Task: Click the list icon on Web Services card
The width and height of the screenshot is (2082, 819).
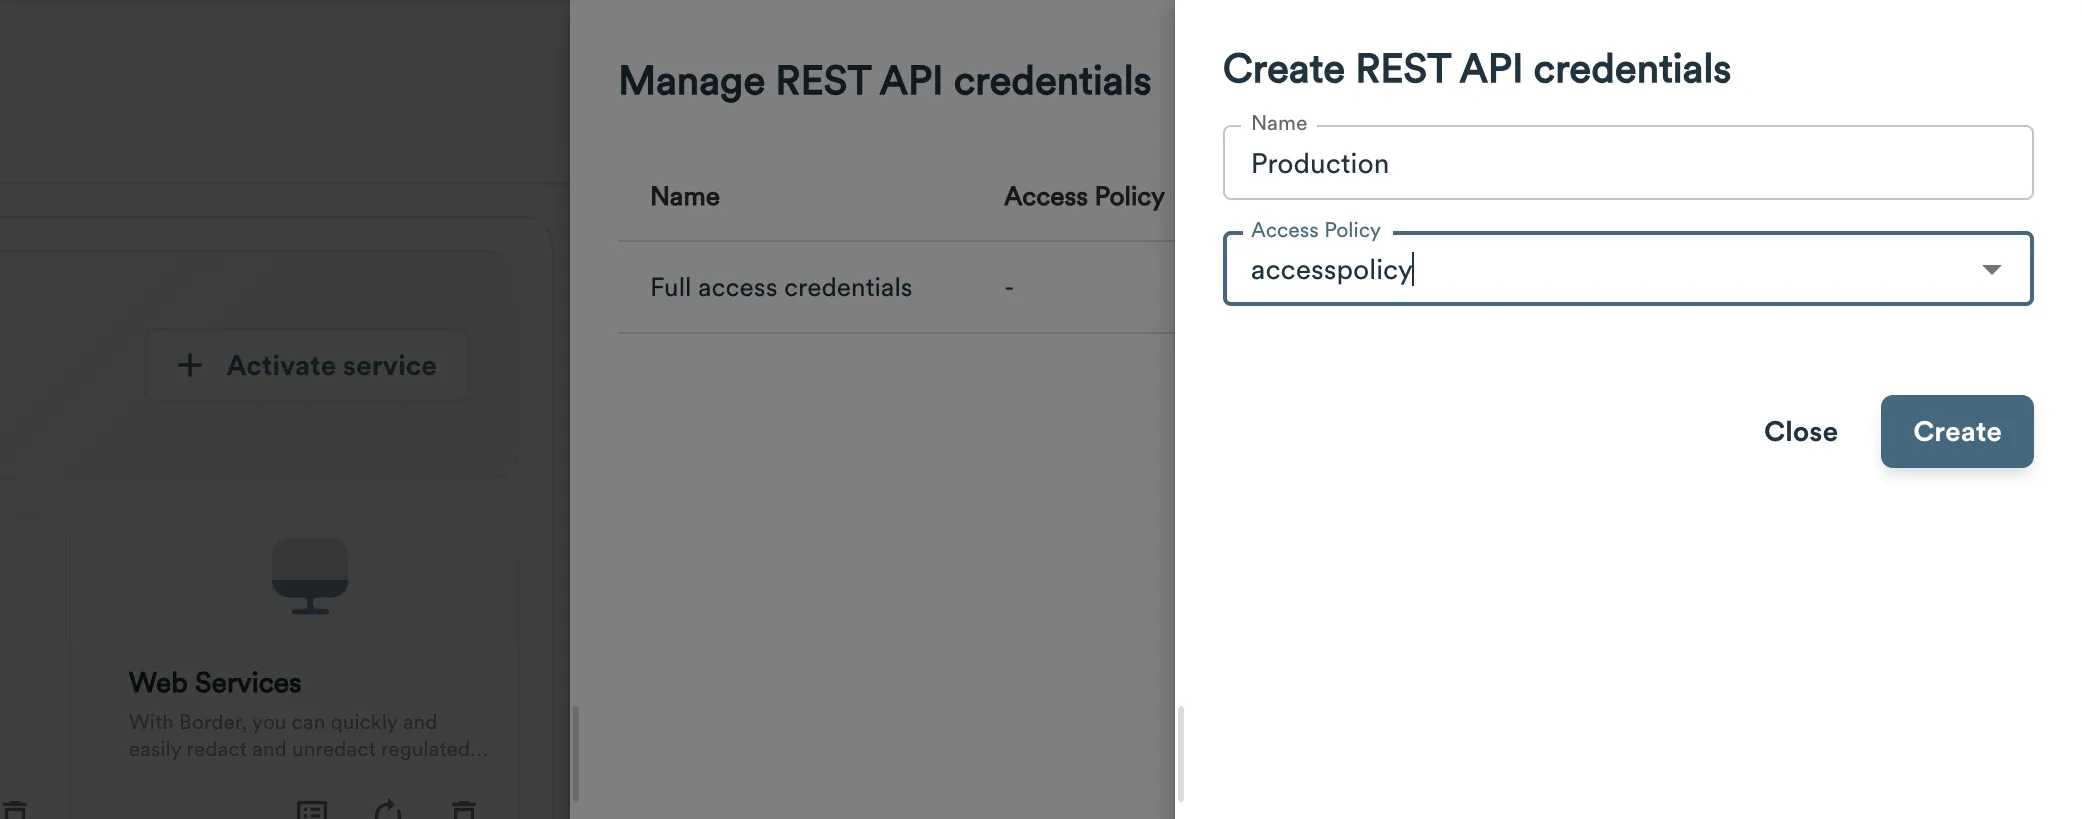Action: tap(312, 810)
